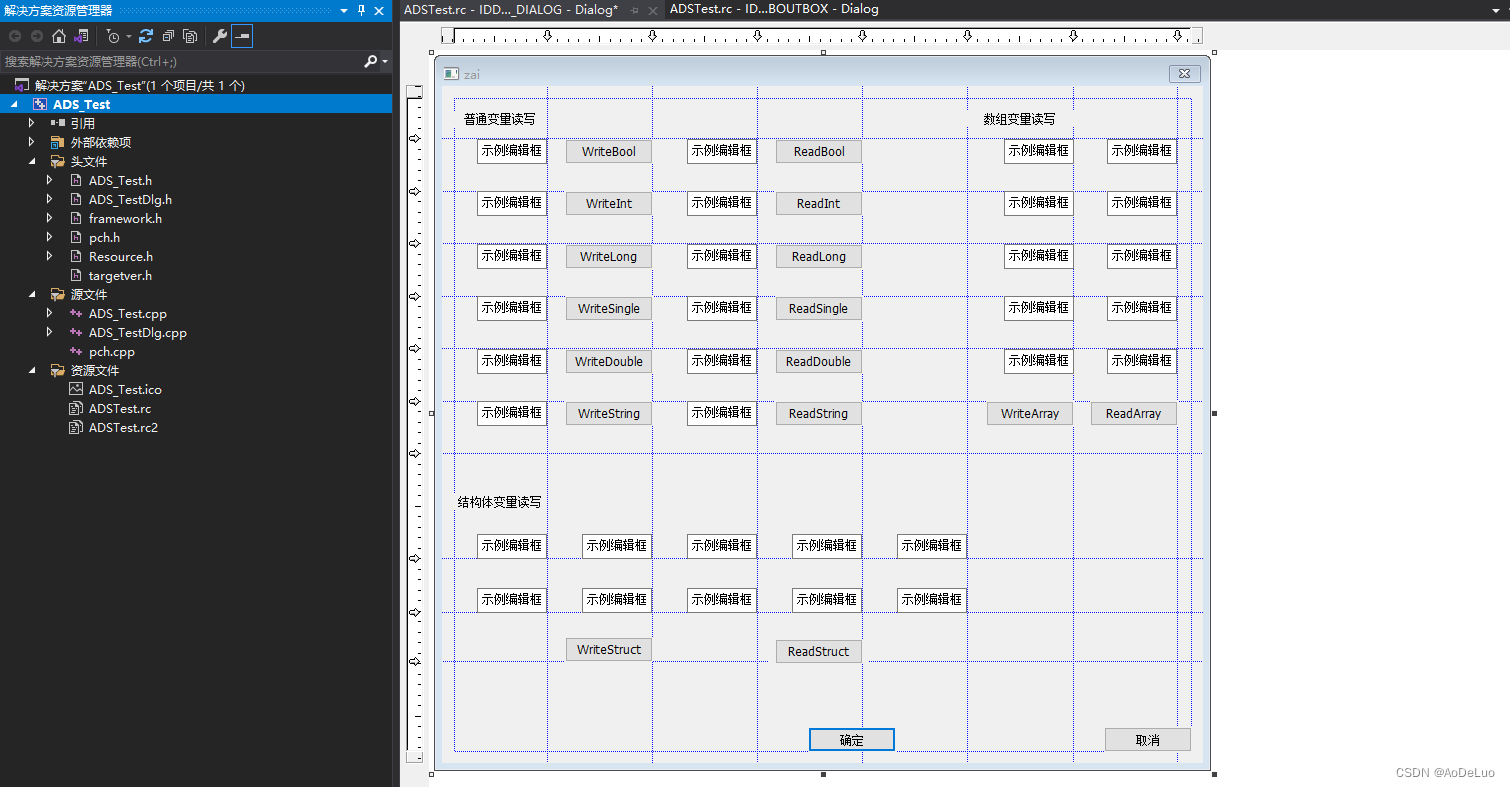The image size is (1510, 787).
Task: Expand the ADS_TestDlg.h file node
Action: click(x=50, y=199)
